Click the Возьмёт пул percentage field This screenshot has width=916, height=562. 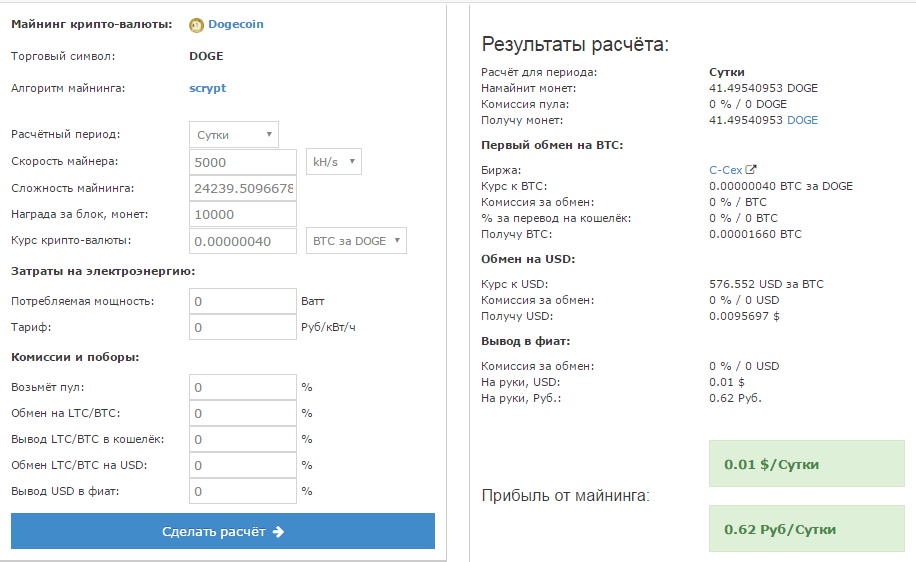click(242, 387)
